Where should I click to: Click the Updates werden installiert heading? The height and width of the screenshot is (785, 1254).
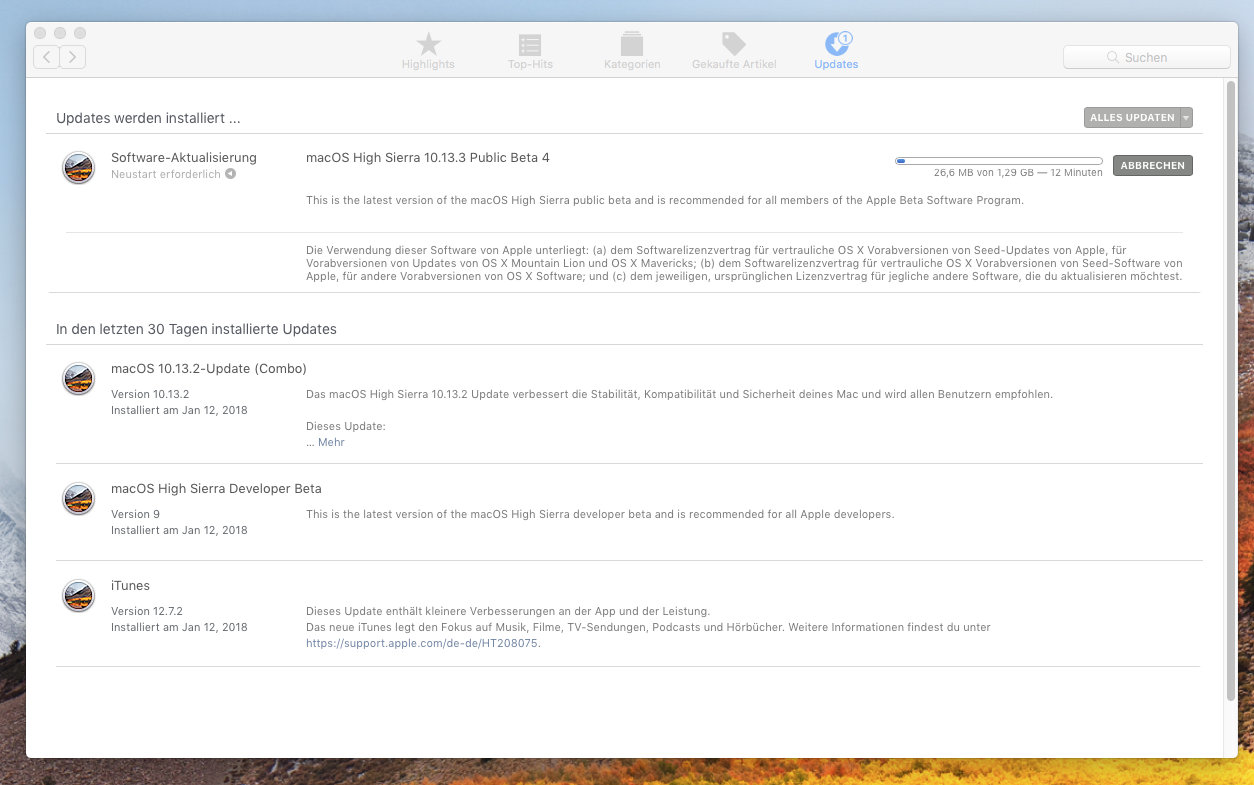point(148,118)
